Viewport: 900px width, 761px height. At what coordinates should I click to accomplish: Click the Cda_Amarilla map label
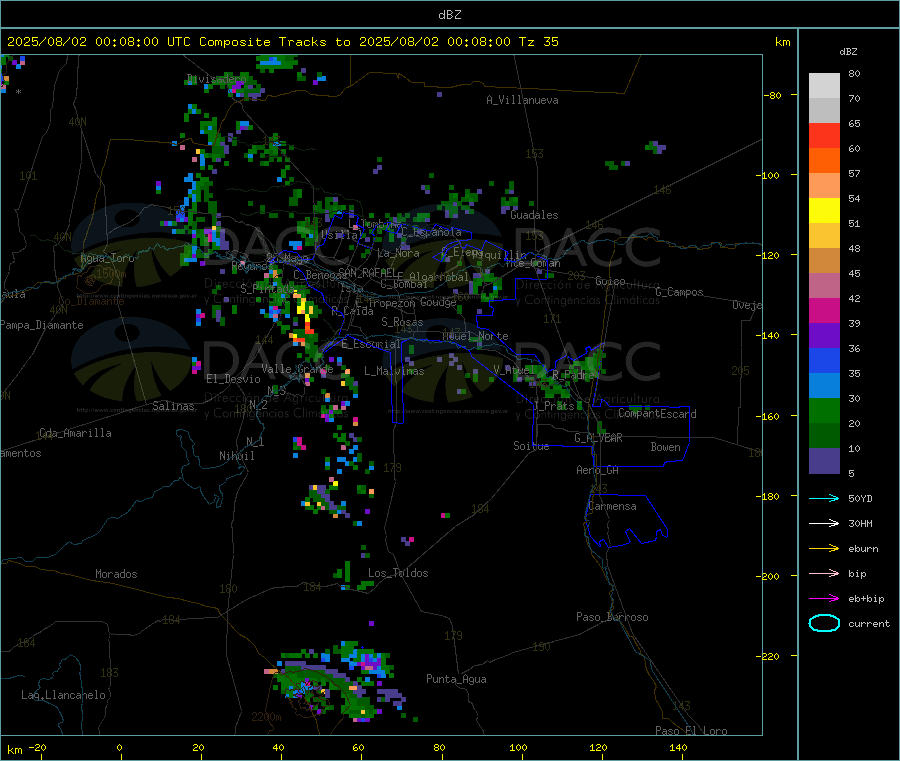pyautogui.click(x=75, y=433)
